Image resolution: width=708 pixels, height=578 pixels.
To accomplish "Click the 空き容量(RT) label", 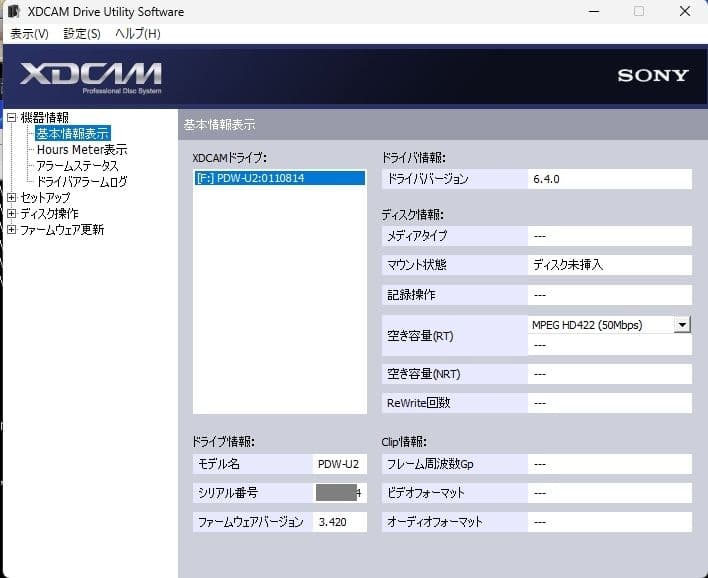I will click(420, 336).
